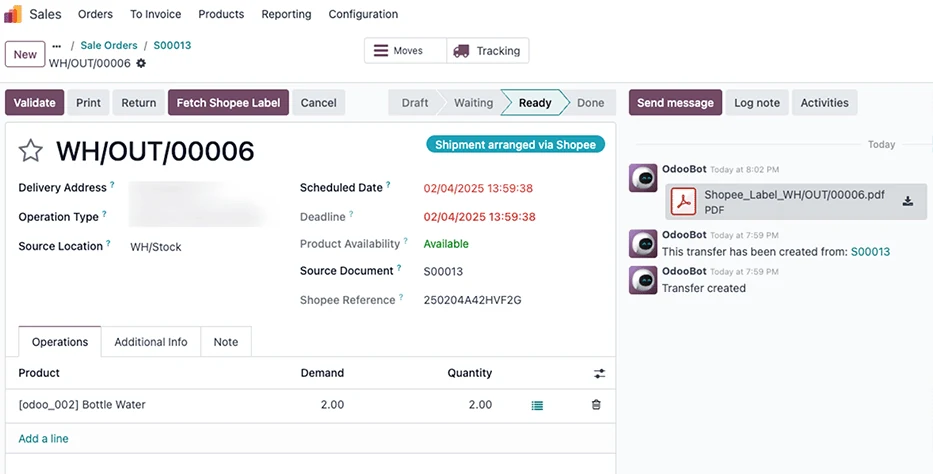The width and height of the screenshot is (933, 474).
Task: Click the Product column header
Action: [x=39, y=373]
